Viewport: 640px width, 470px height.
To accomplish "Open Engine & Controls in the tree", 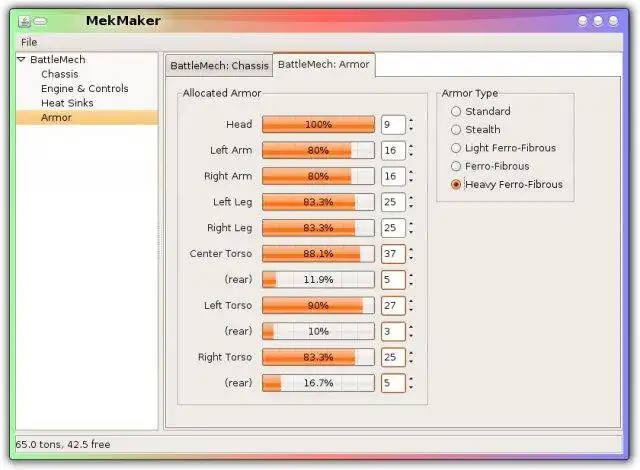I will tap(84, 89).
